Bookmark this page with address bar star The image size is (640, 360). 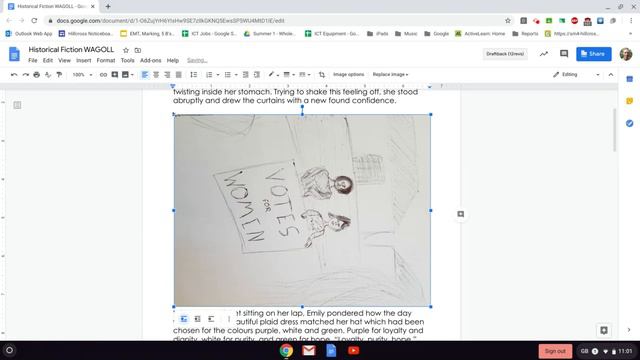(x=508, y=20)
